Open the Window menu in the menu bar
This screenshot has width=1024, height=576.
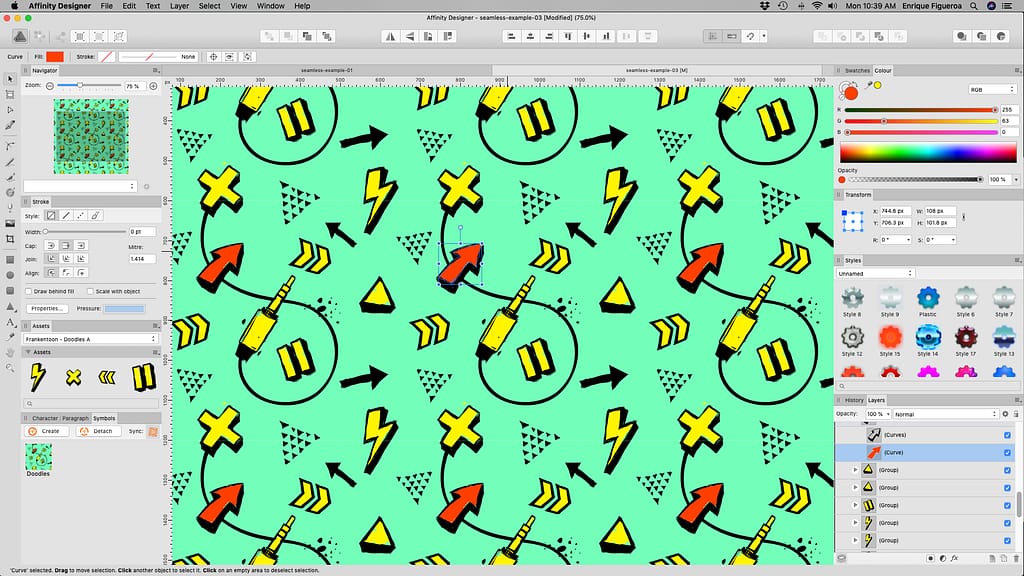coord(270,6)
